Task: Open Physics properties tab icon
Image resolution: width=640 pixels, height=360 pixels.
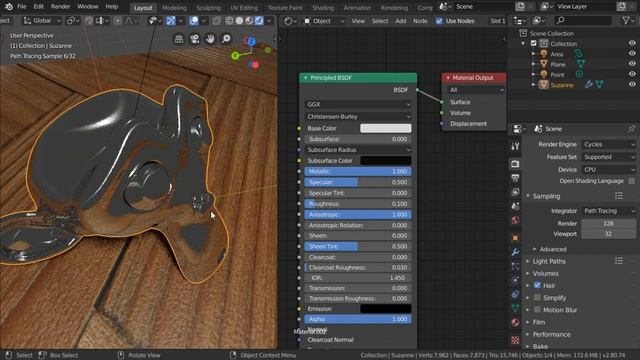Action: pos(515,280)
